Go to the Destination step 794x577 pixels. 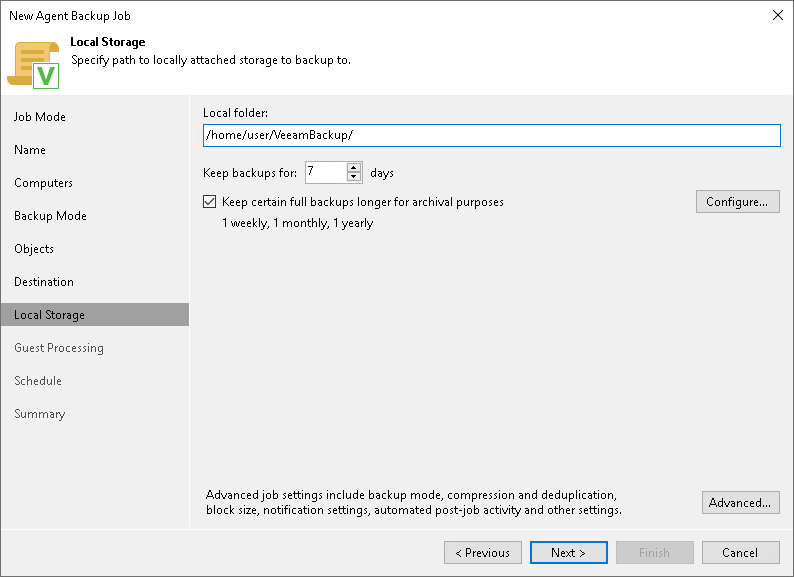tap(44, 282)
